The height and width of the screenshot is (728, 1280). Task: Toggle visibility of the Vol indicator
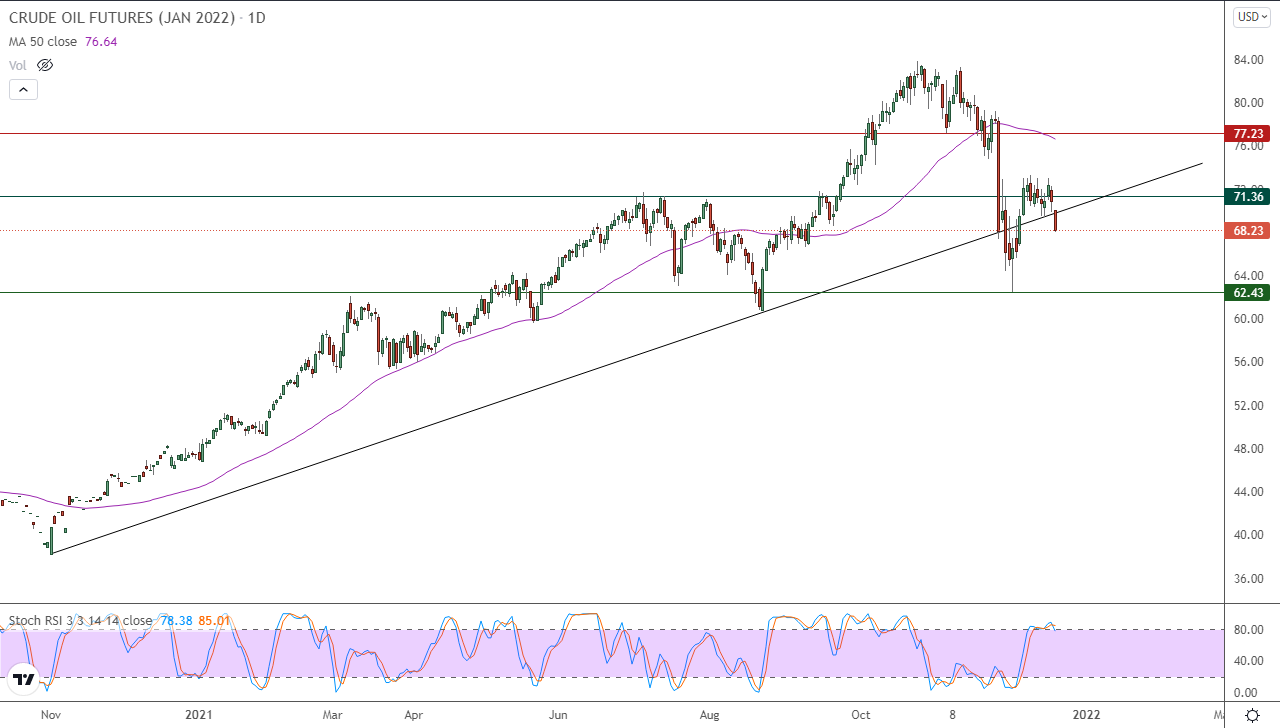click(44, 65)
